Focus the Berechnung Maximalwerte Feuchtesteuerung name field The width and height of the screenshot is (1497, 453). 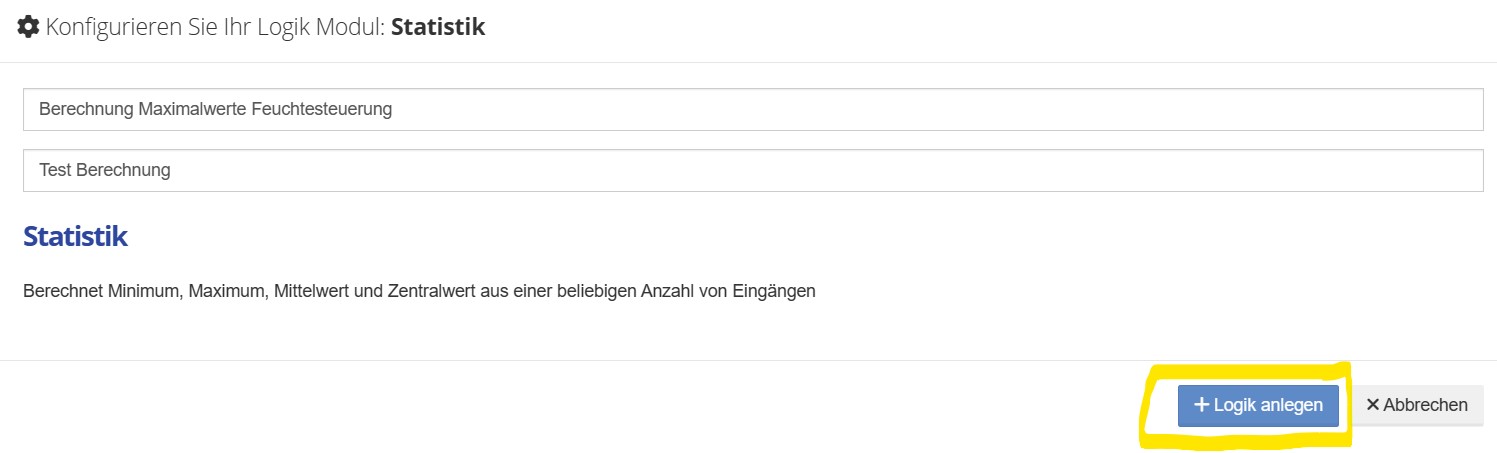(752, 109)
